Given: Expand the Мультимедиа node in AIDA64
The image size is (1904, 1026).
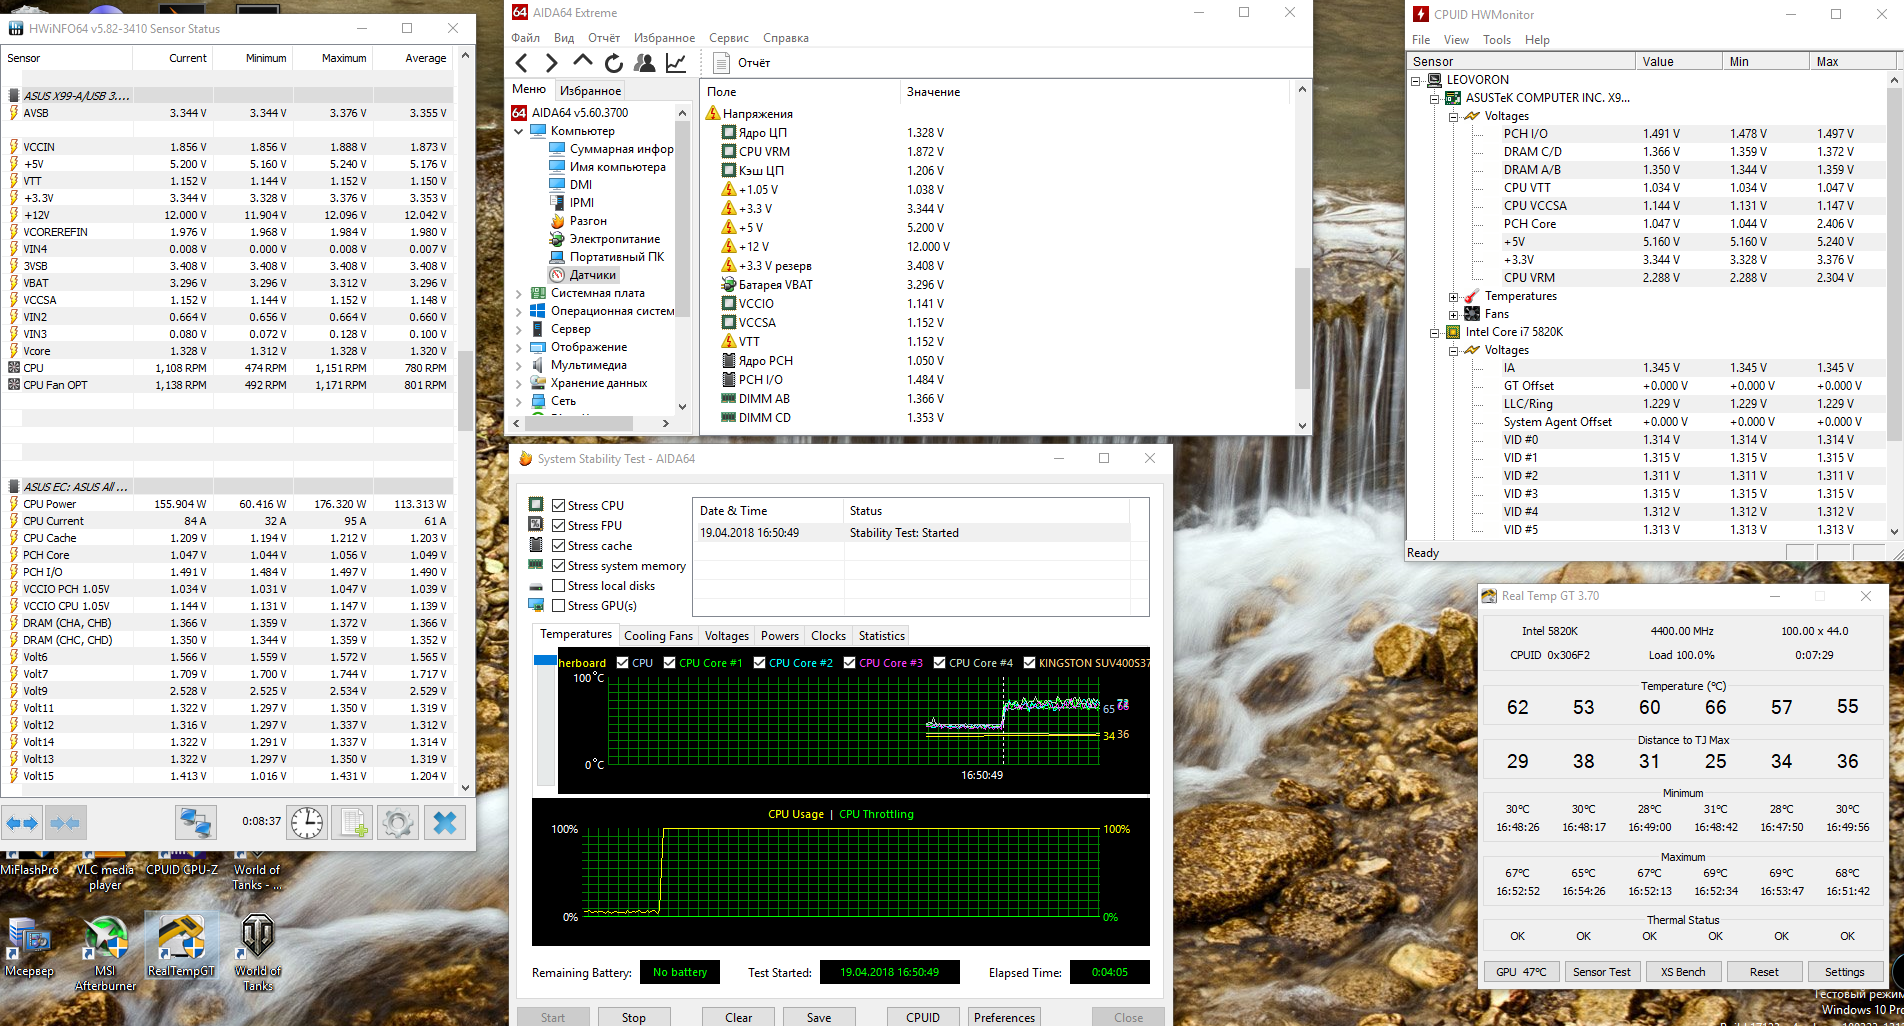Looking at the screenshot, I should point(518,365).
